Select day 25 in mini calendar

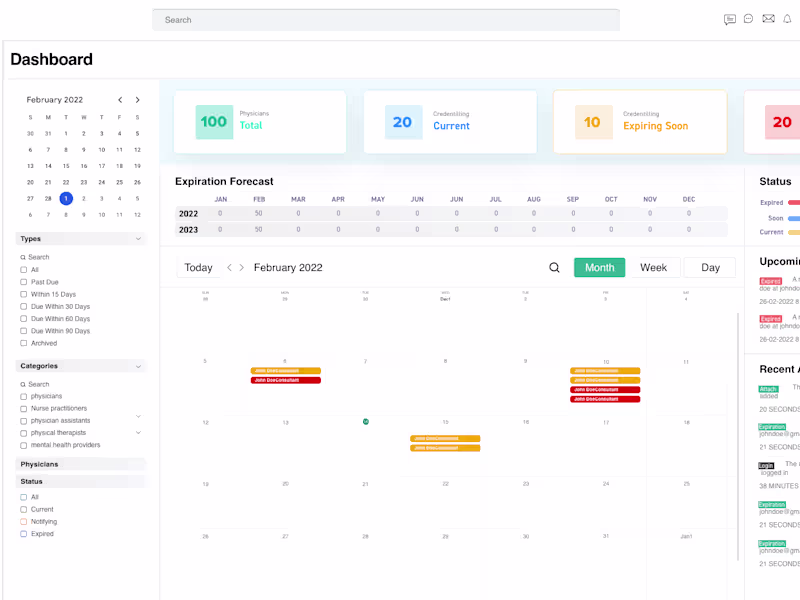coord(119,182)
